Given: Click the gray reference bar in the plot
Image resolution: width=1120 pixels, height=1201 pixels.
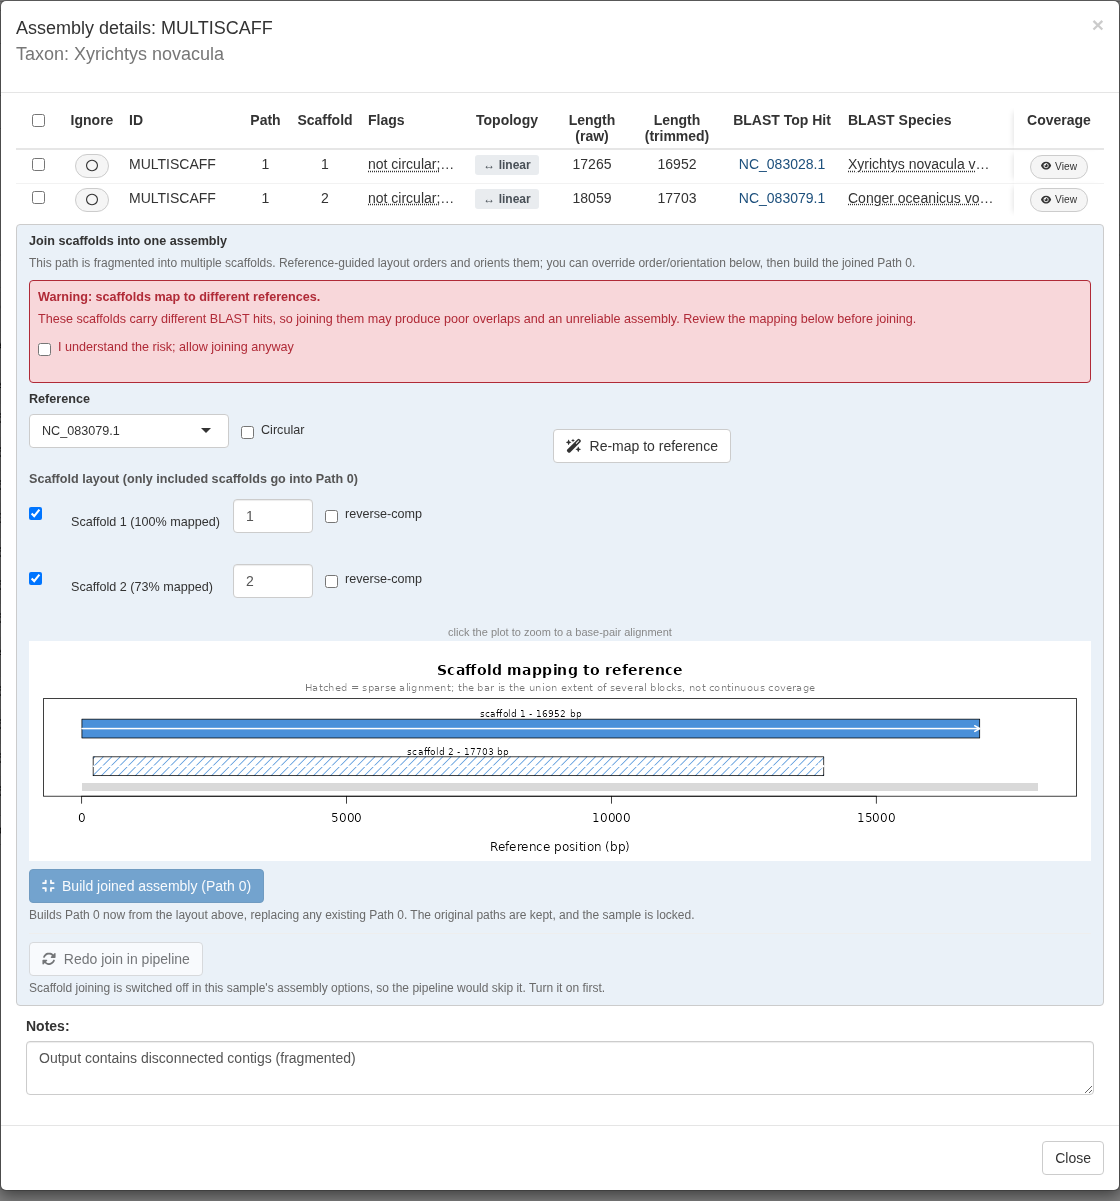Looking at the screenshot, I should pyautogui.click(x=560, y=787).
